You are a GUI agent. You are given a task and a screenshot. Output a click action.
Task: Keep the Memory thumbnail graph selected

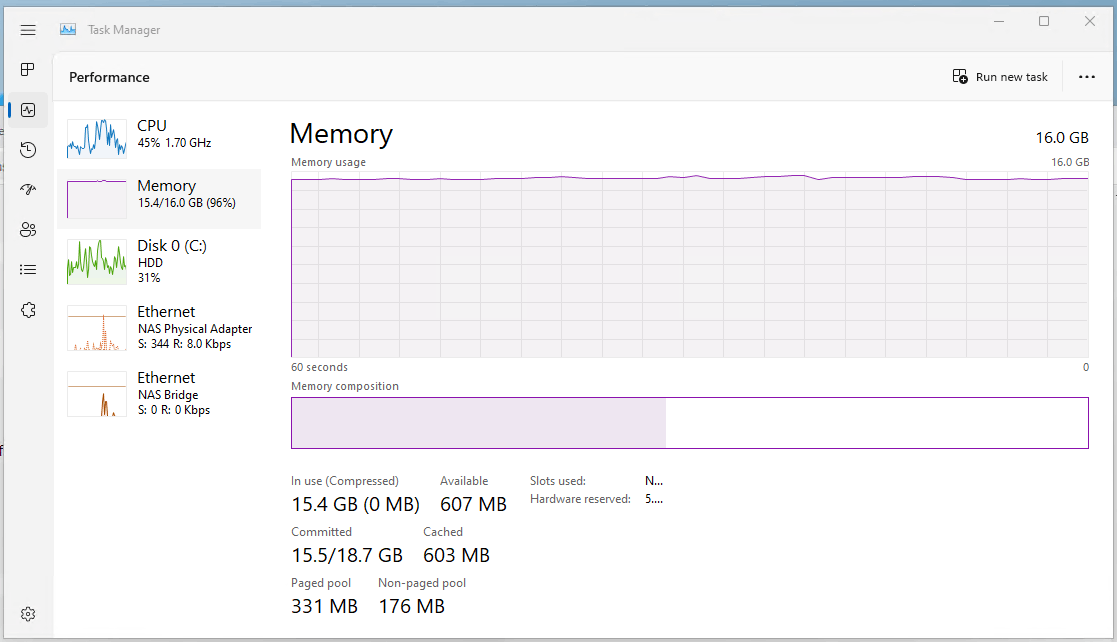pos(96,198)
